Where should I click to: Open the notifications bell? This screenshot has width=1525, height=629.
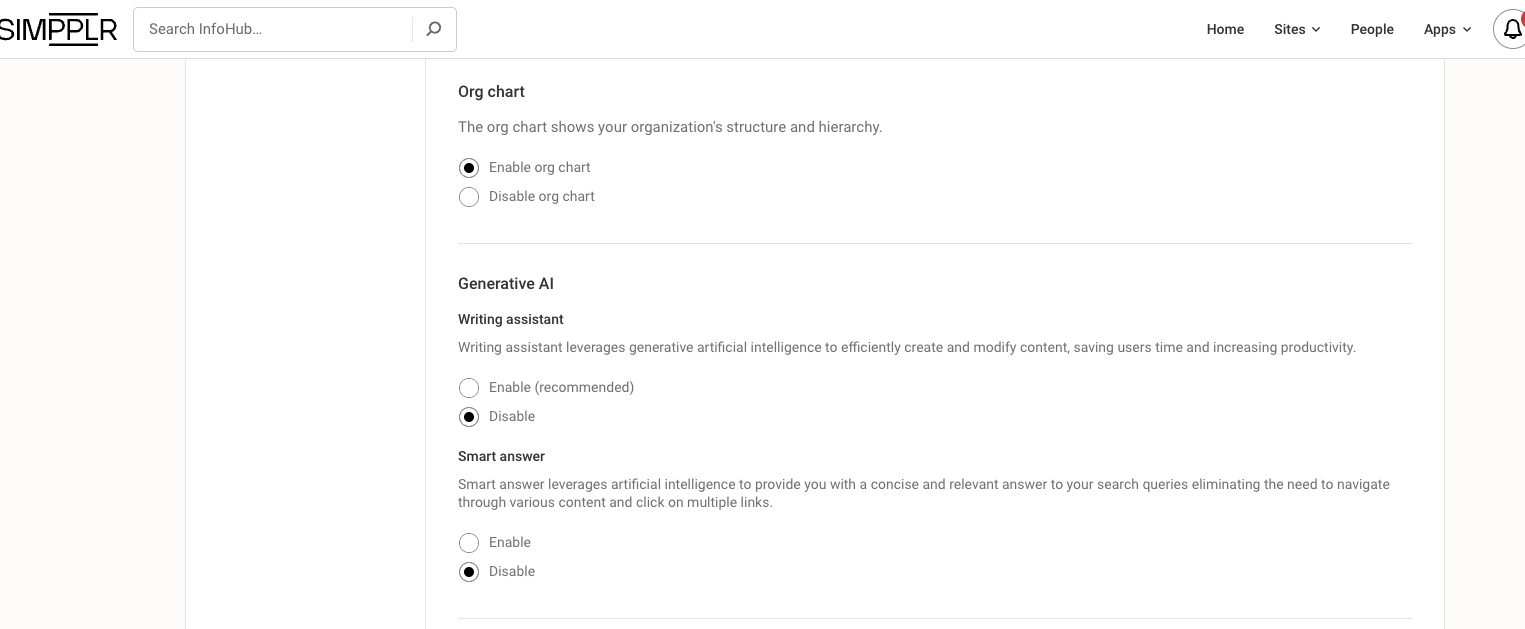(x=1511, y=29)
